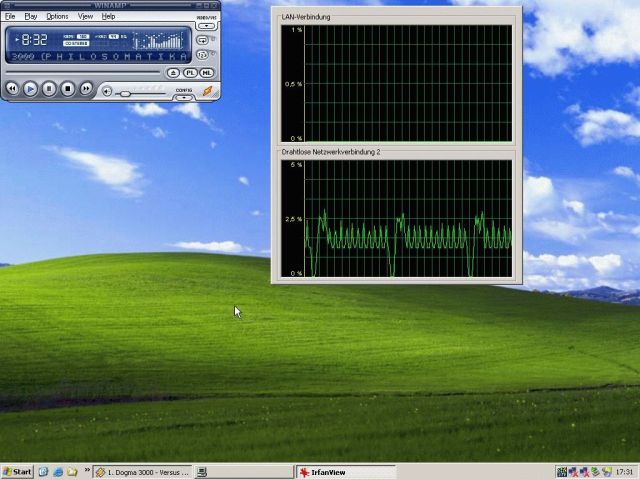Launch Internet Explorer from quick launch

click(58, 472)
